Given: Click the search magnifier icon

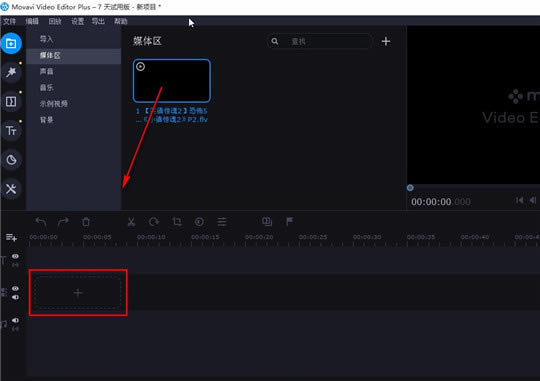Looking at the screenshot, I should coord(274,41).
